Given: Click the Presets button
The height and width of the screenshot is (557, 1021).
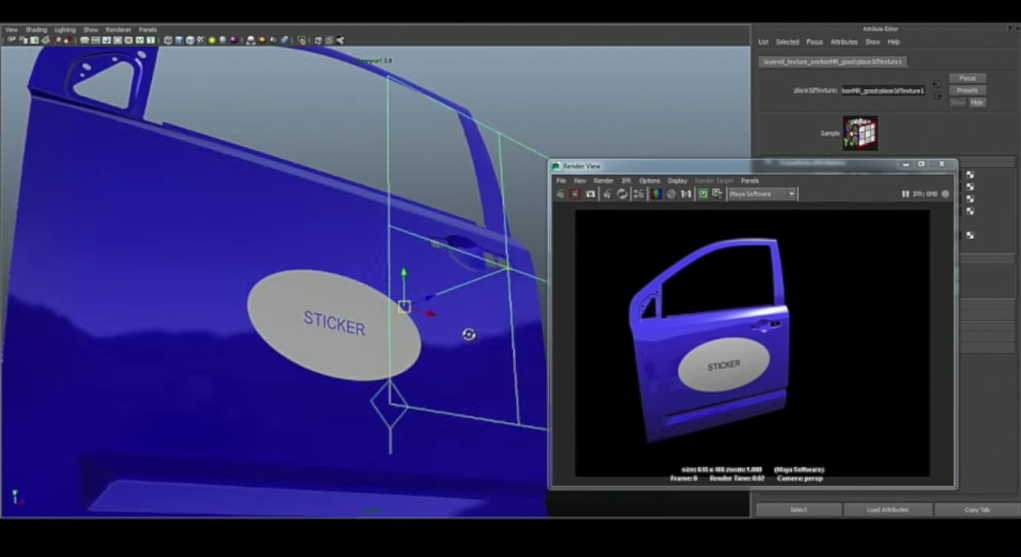Looking at the screenshot, I should point(967,90).
